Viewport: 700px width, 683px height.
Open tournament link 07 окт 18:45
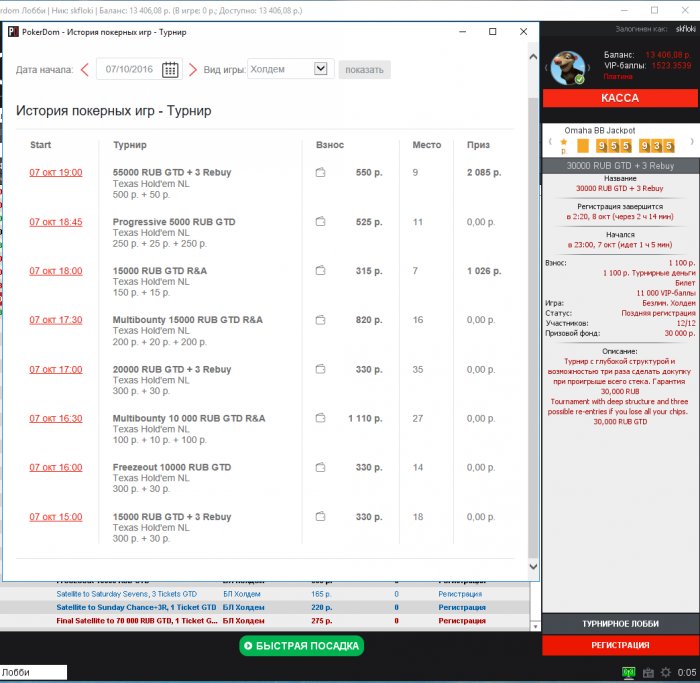[56, 222]
